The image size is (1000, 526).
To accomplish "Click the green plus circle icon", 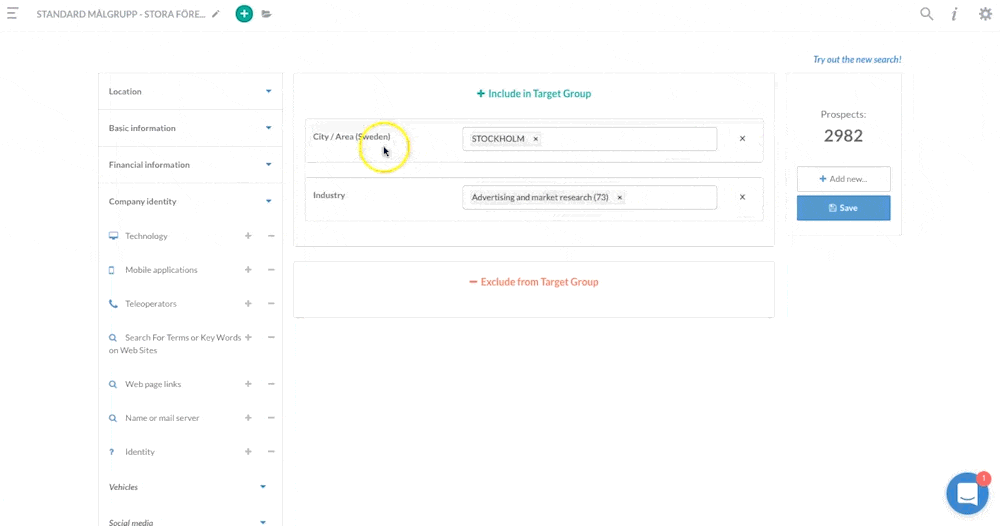I will pos(244,14).
